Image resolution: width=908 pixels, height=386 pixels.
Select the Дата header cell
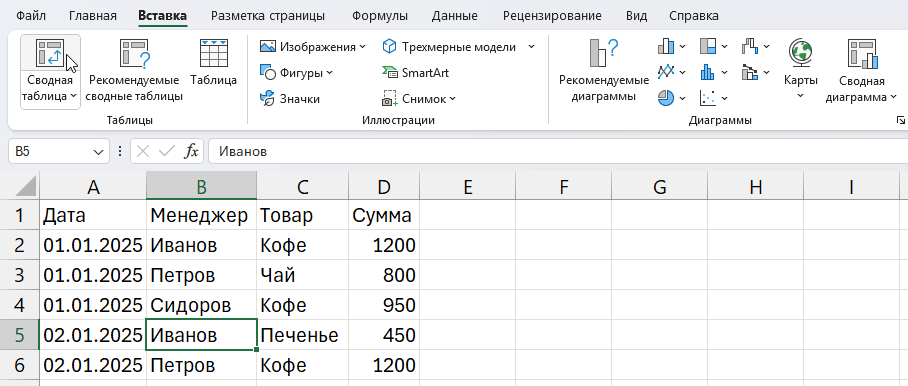coord(93,215)
